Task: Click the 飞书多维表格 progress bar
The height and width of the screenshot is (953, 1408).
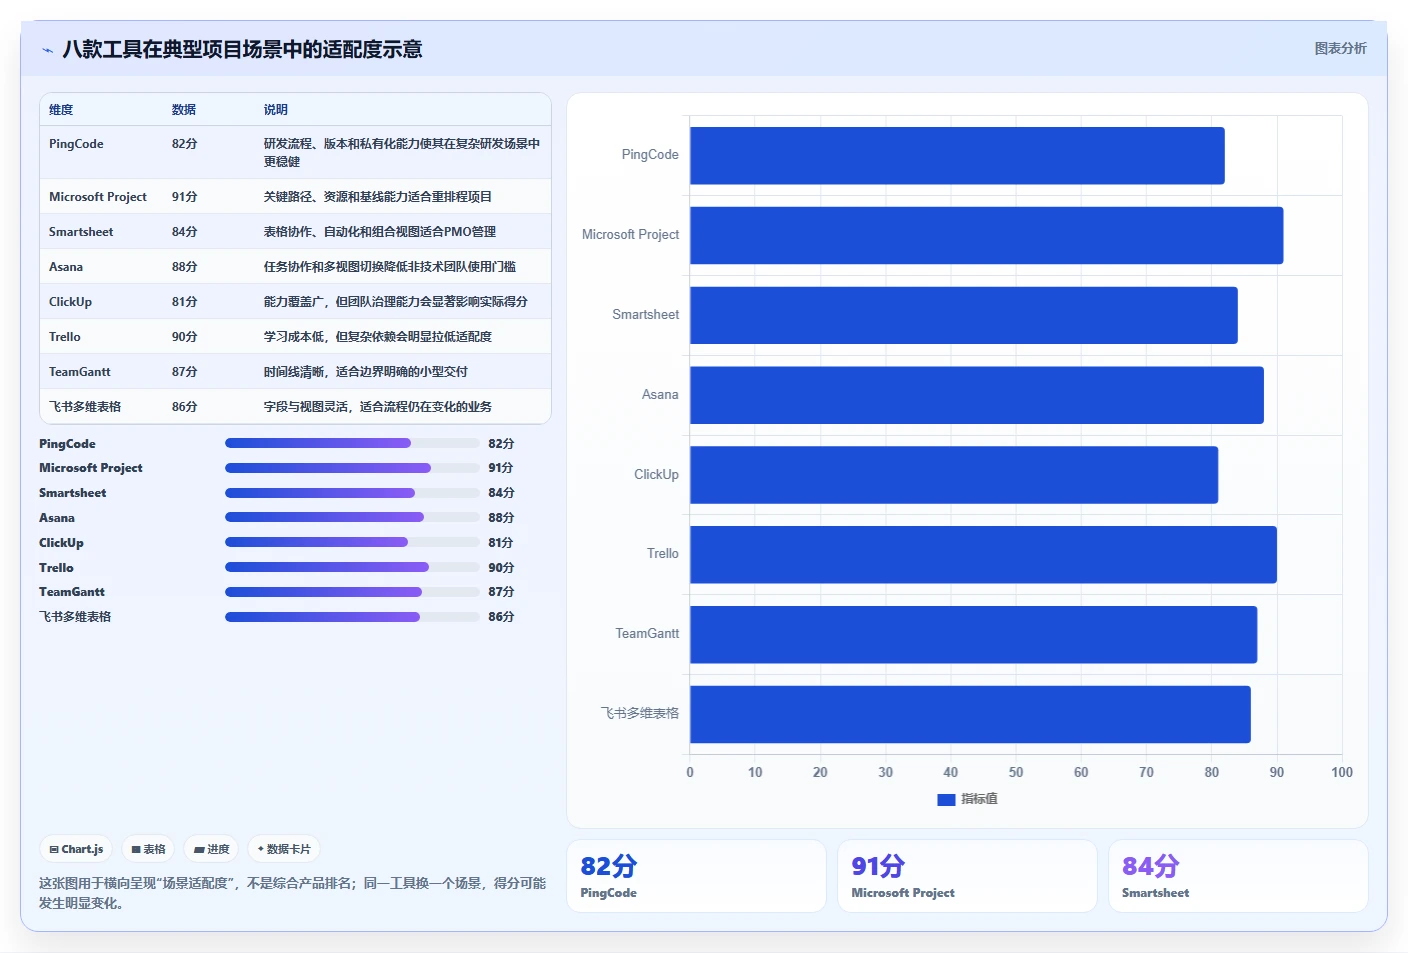Action: (352, 617)
